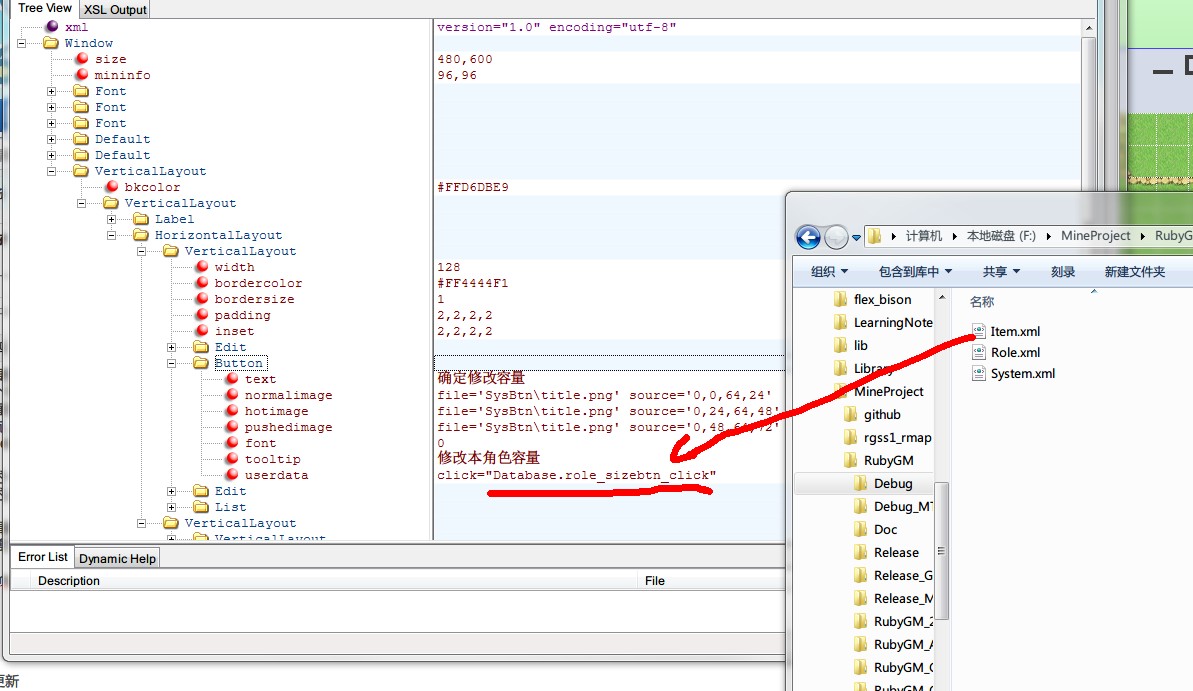Collapse the Button node in the tree
The width and height of the screenshot is (1193, 691).
(x=171, y=363)
